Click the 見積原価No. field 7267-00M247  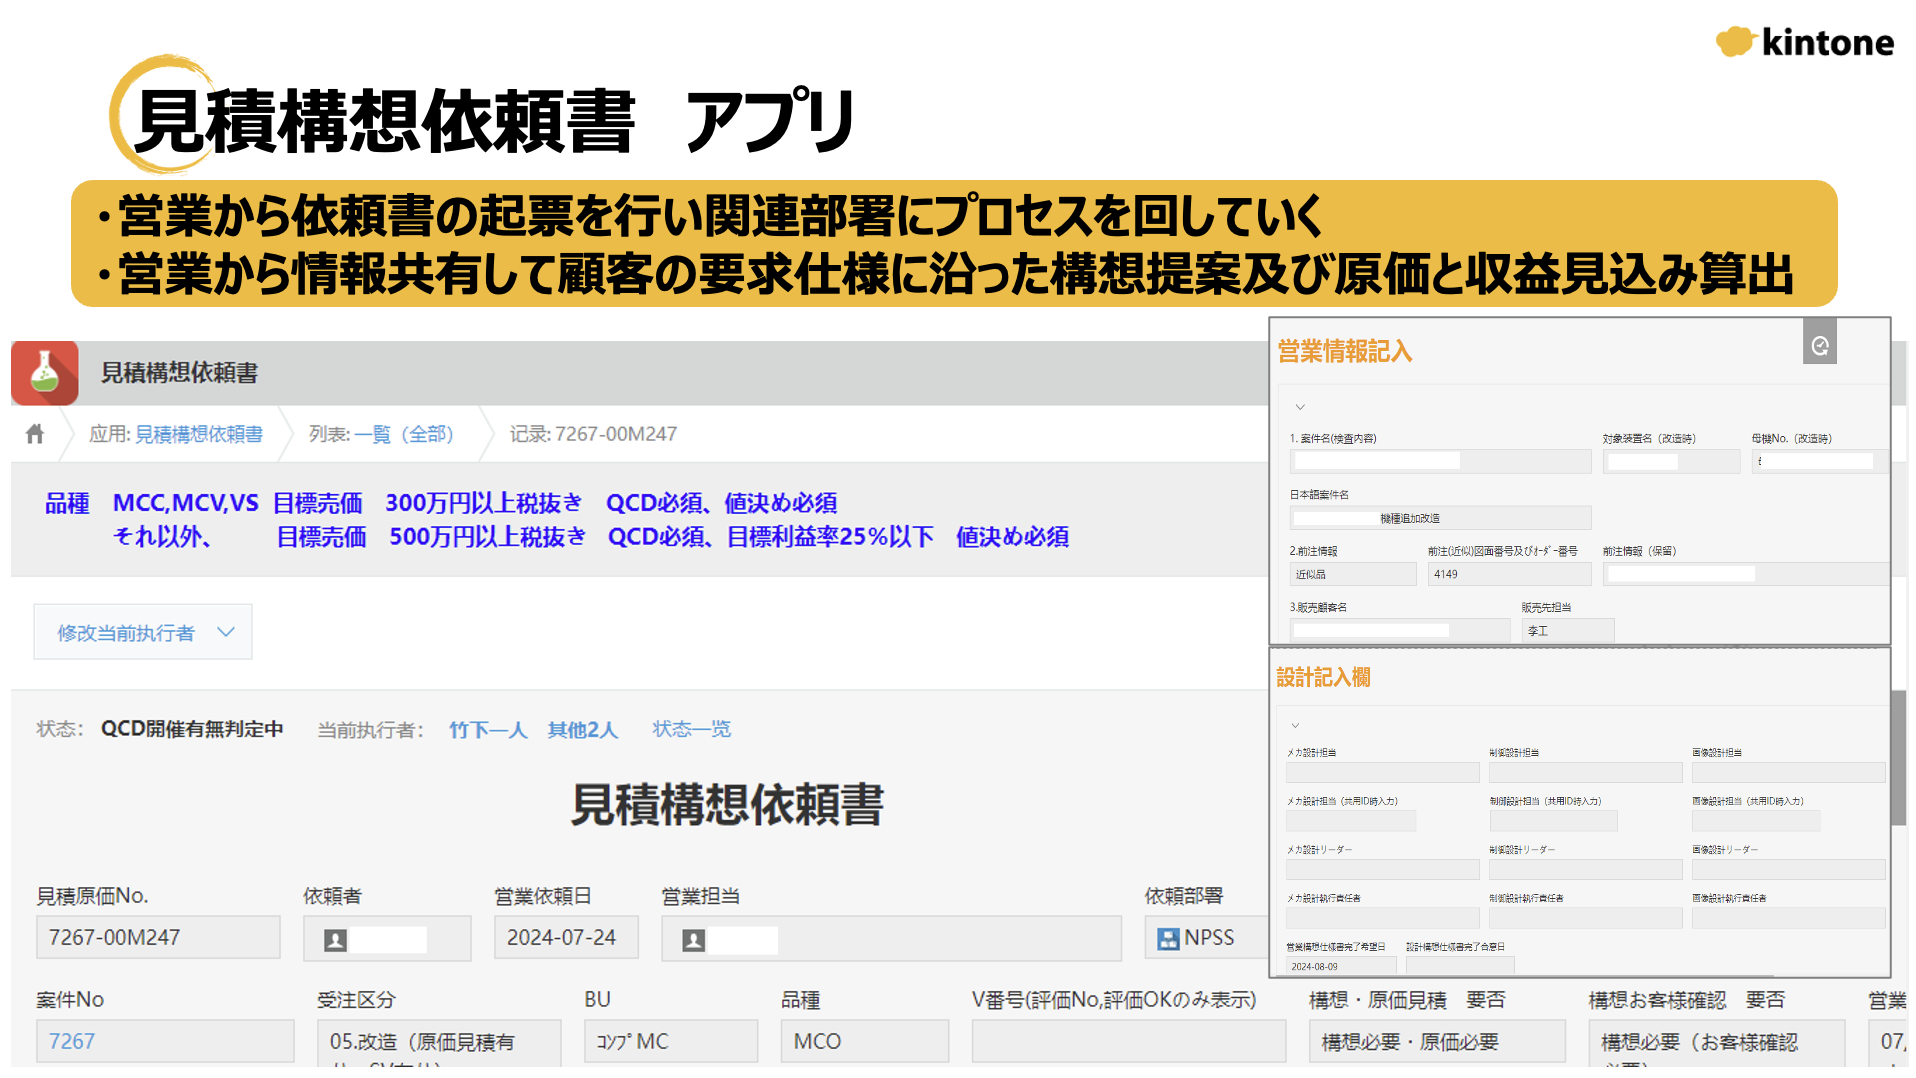[158, 938]
